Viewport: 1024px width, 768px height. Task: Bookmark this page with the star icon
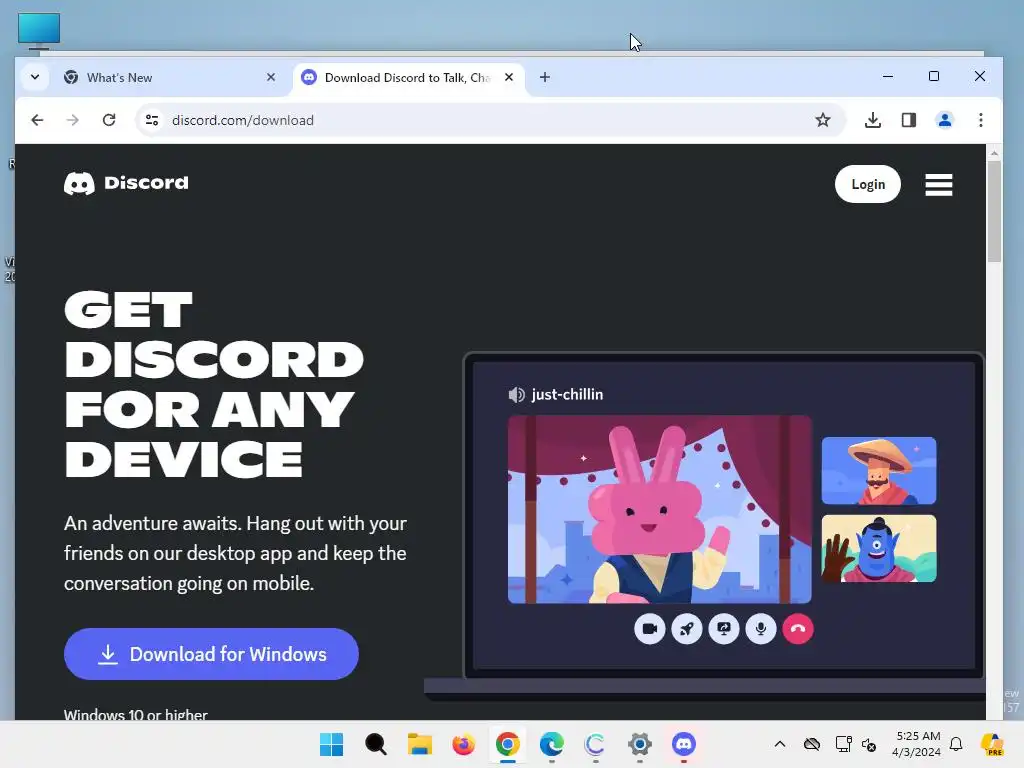pos(823,120)
